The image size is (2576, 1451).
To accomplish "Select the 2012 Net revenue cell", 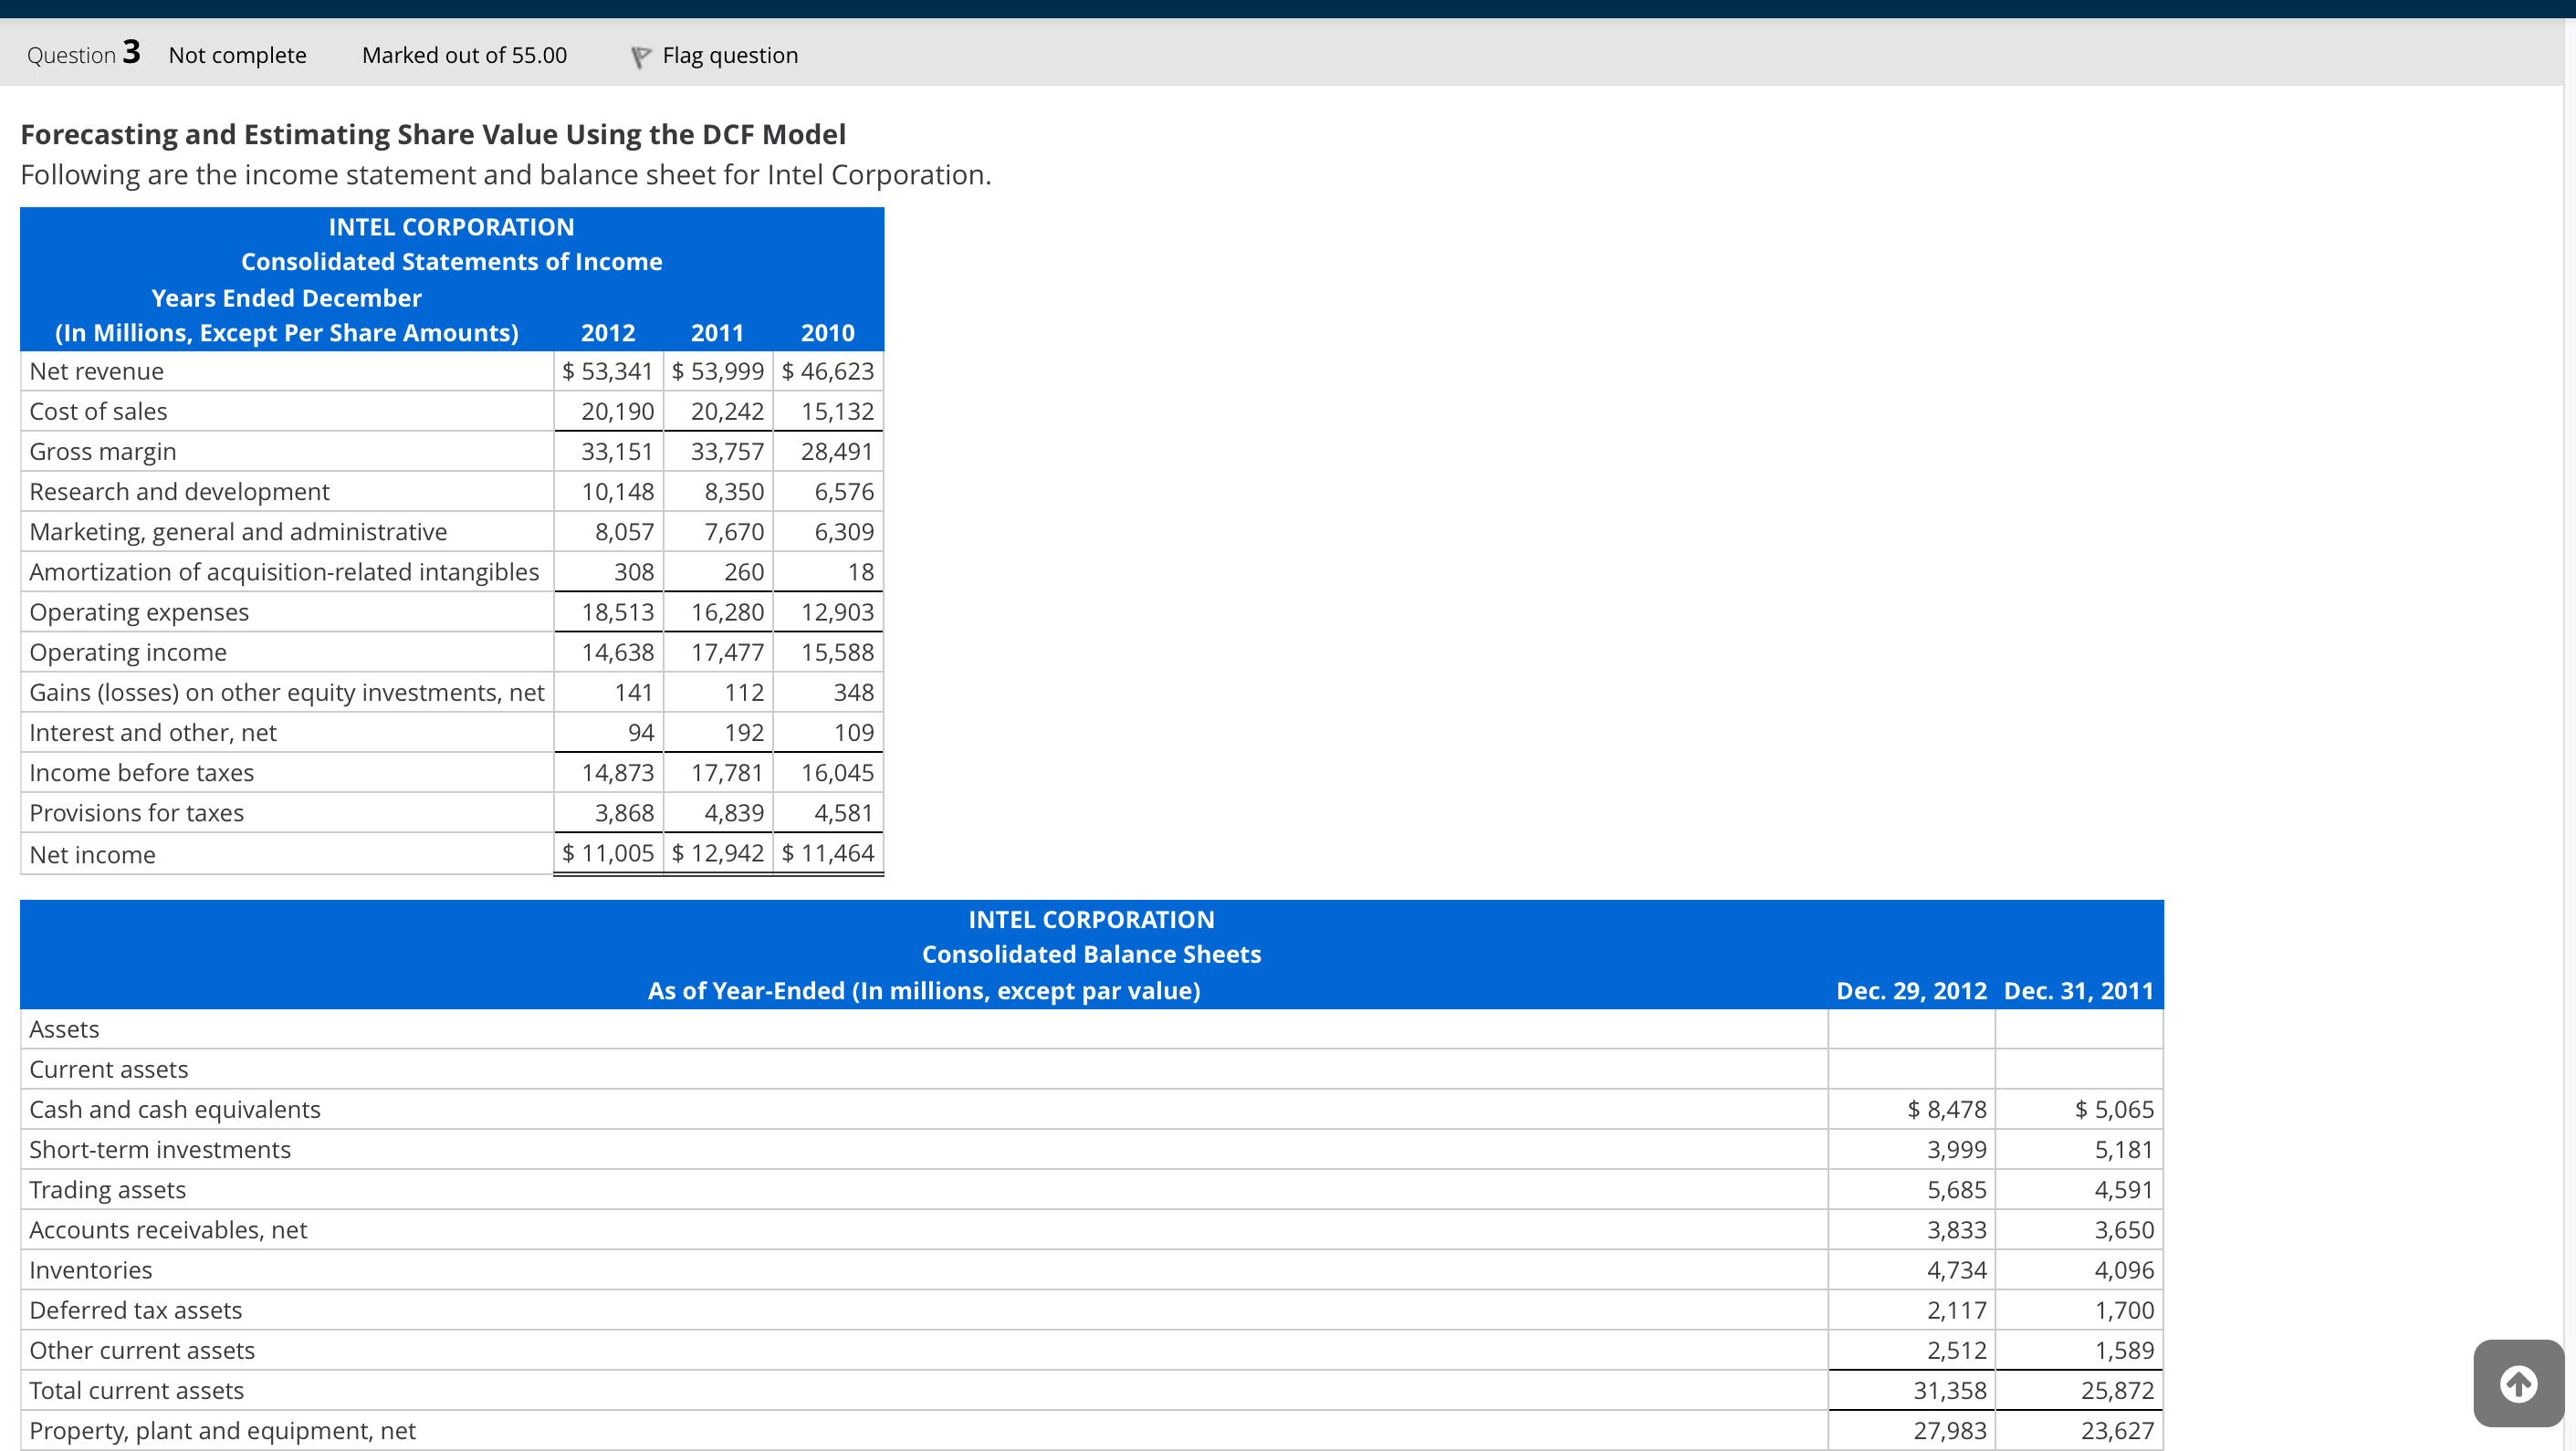I will pyautogui.click(x=608, y=371).
